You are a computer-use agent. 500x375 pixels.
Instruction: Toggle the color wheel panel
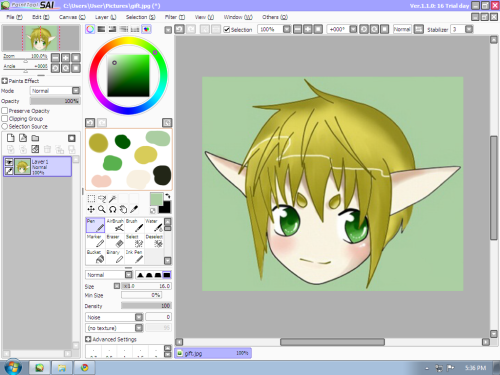pyautogui.click(x=90, y=29)
